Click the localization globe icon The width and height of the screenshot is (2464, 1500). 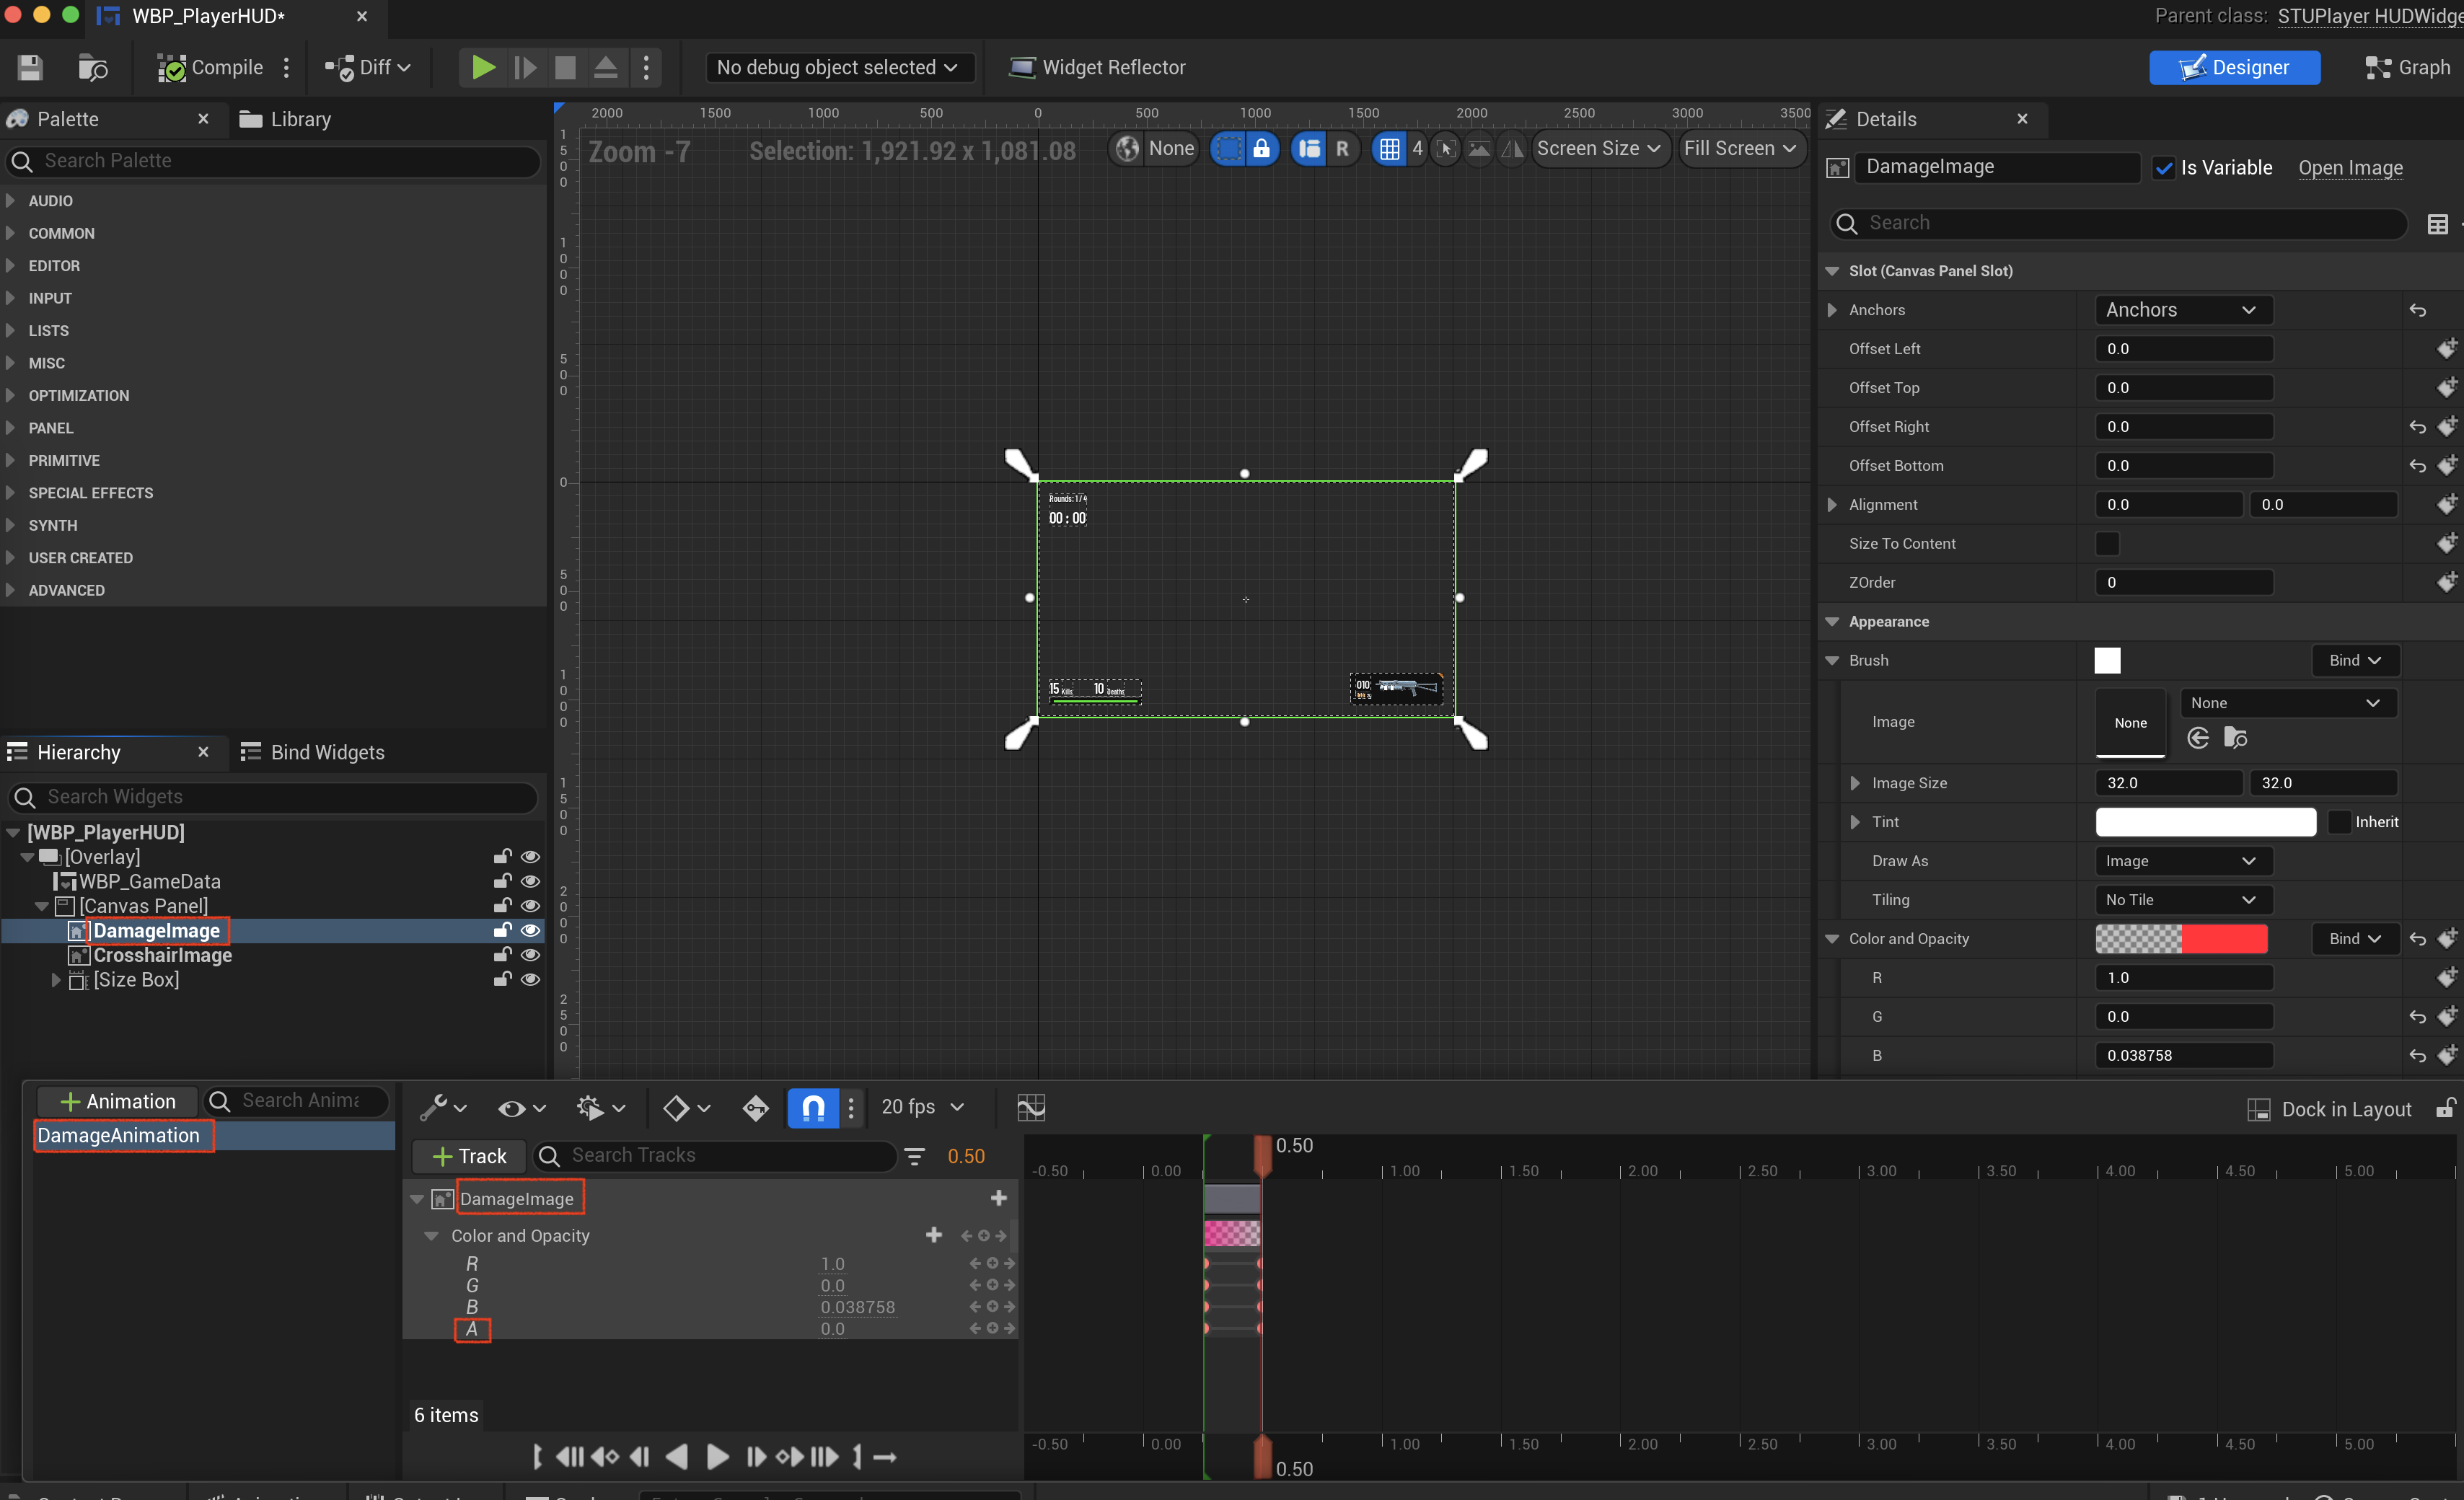[x=1128, y=149]
